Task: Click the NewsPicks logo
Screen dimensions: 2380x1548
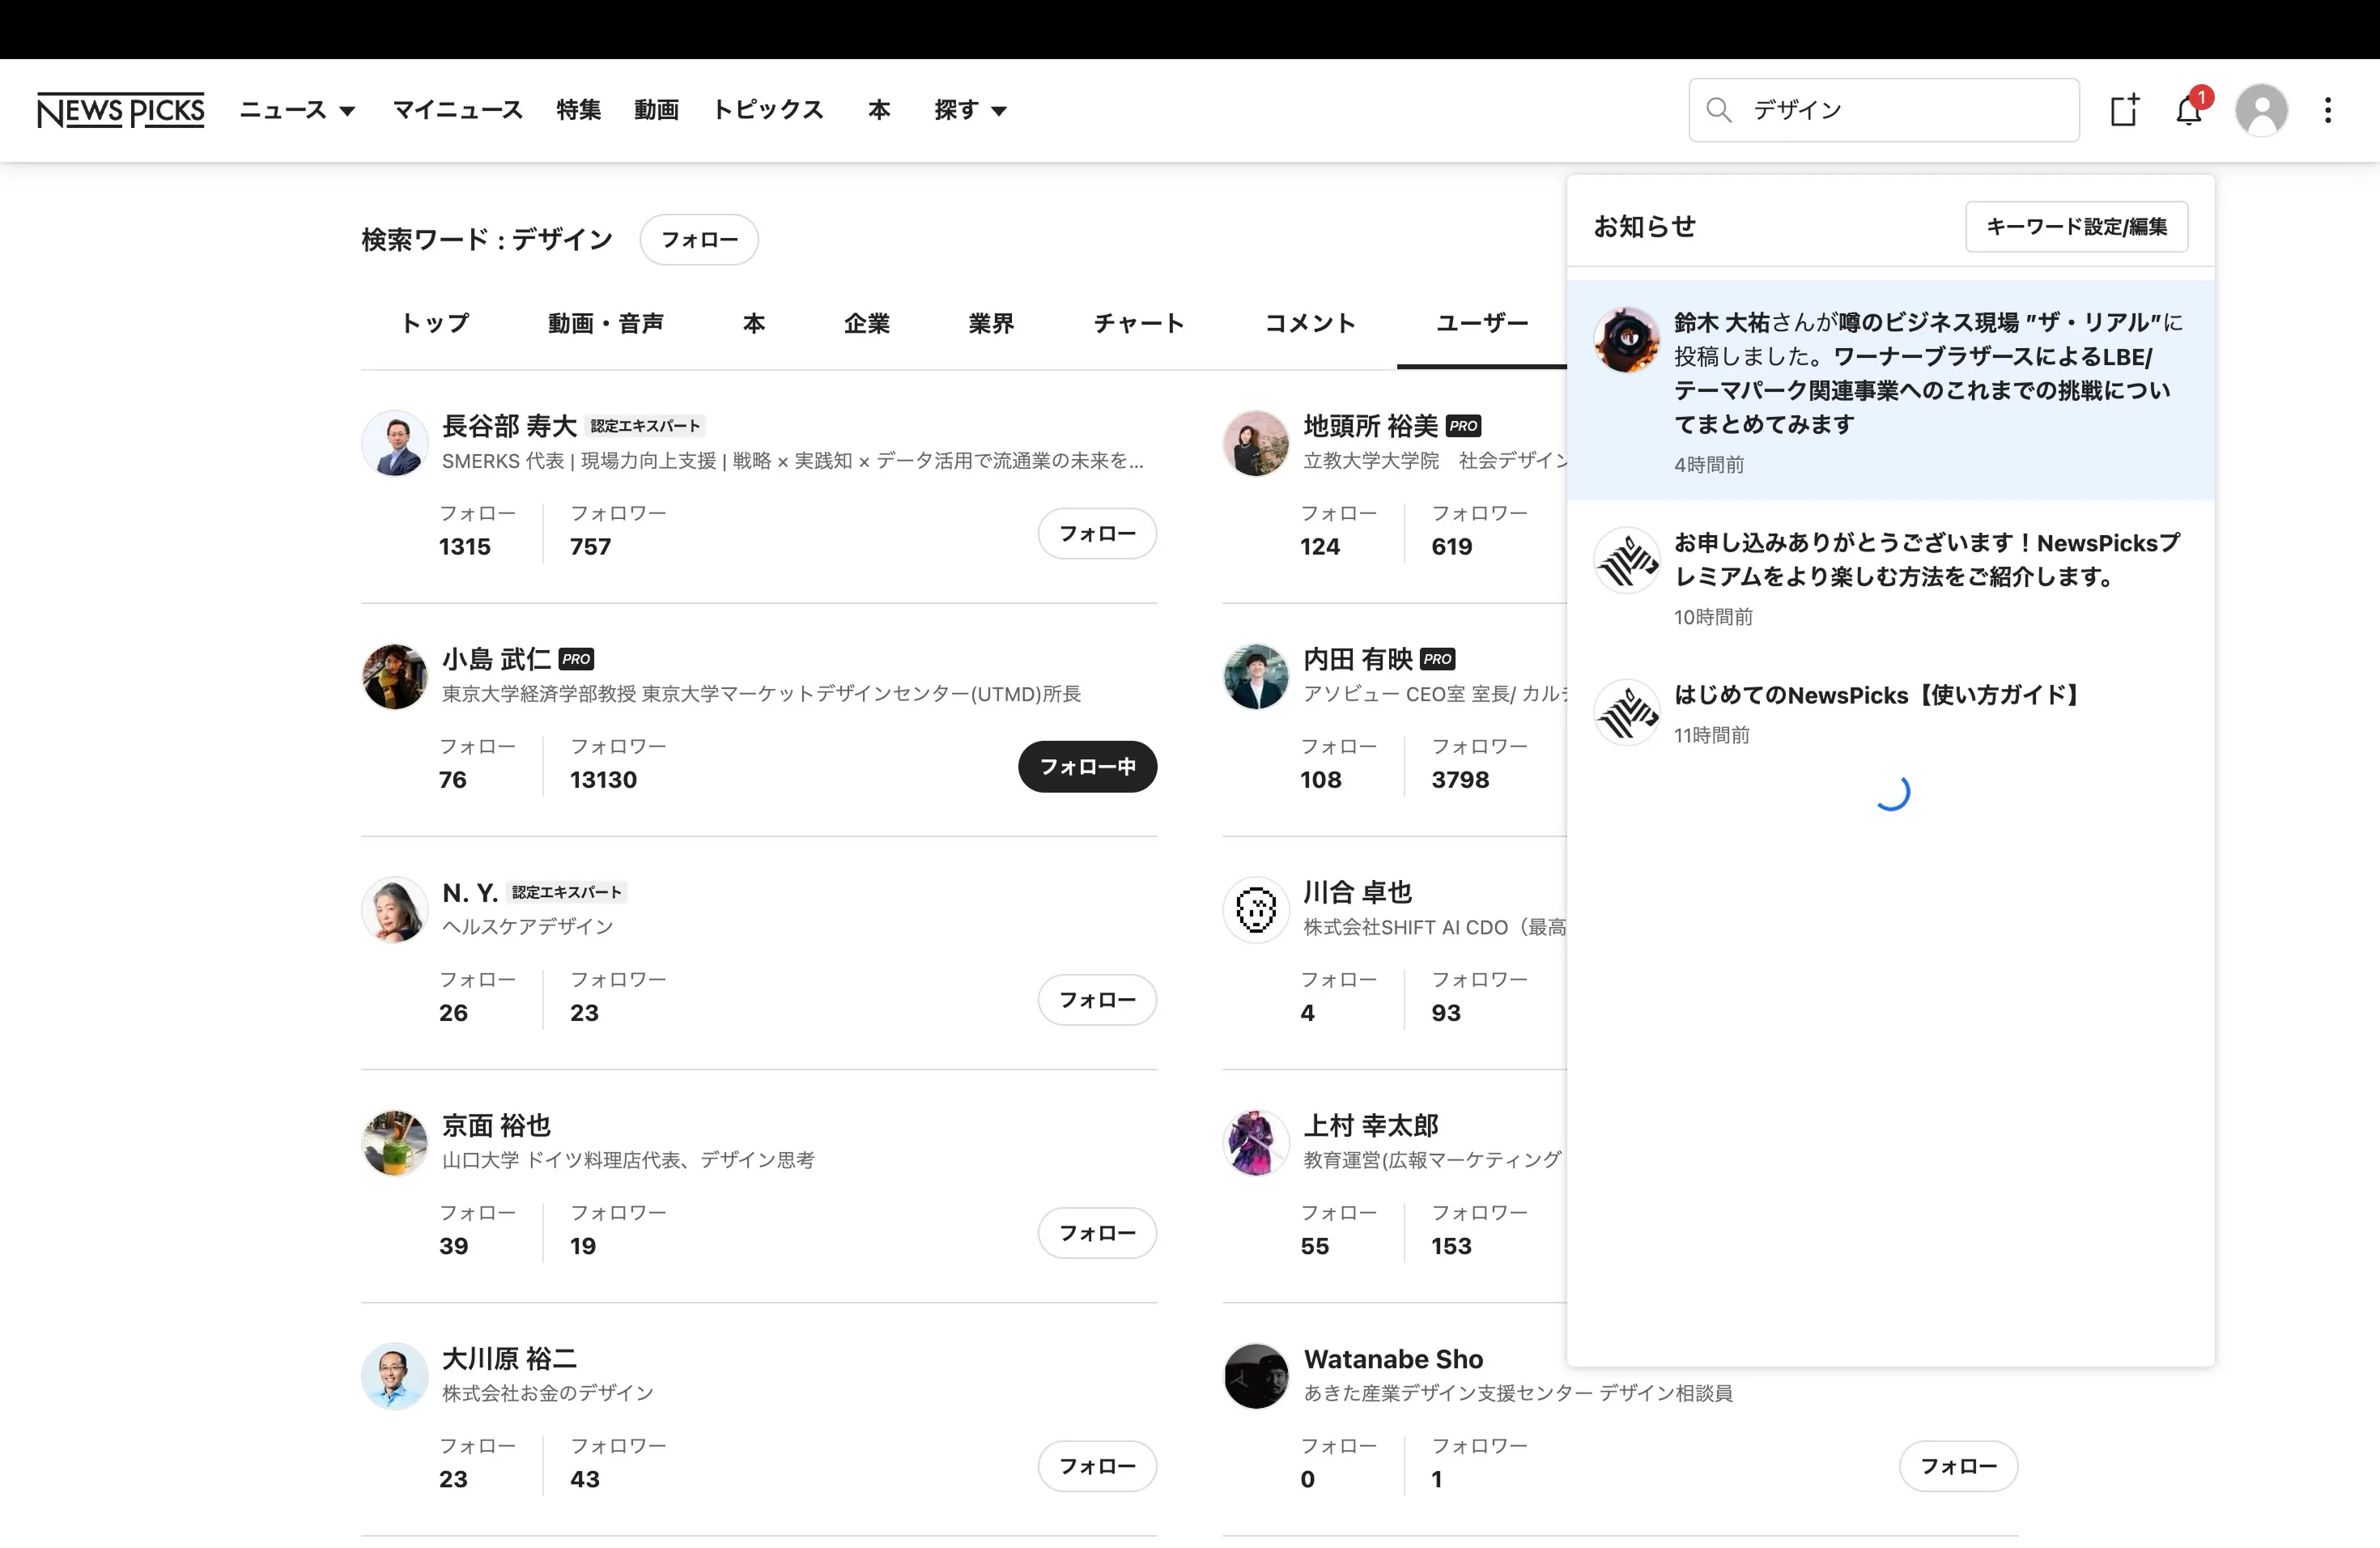Action: [120, 110]
